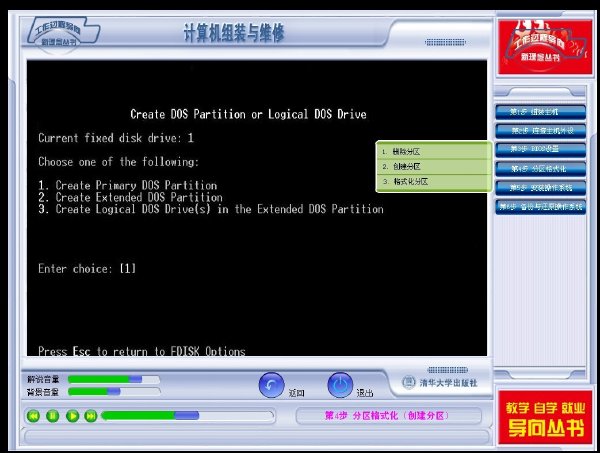Screen dimensions: 600x453
Task: Click 'Press Esc to return to FDISK Options'
Action: tap(142, 351)
